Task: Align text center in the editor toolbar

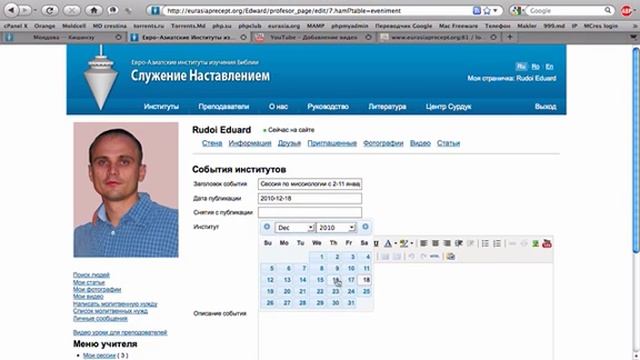Action: (435, 244)
